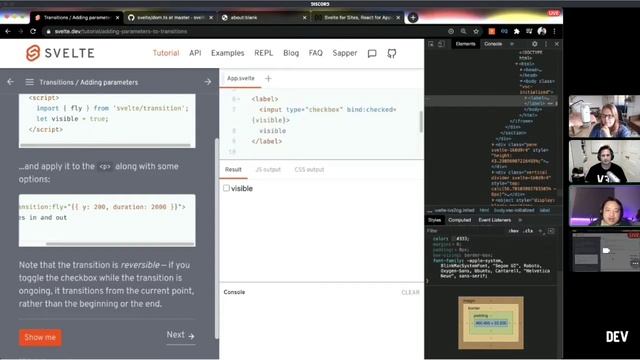Image resolution: width=640 pixels, height=360 pixels.
Task: Collapse the html node in Elements tree
Action: (x=517, y=64)
